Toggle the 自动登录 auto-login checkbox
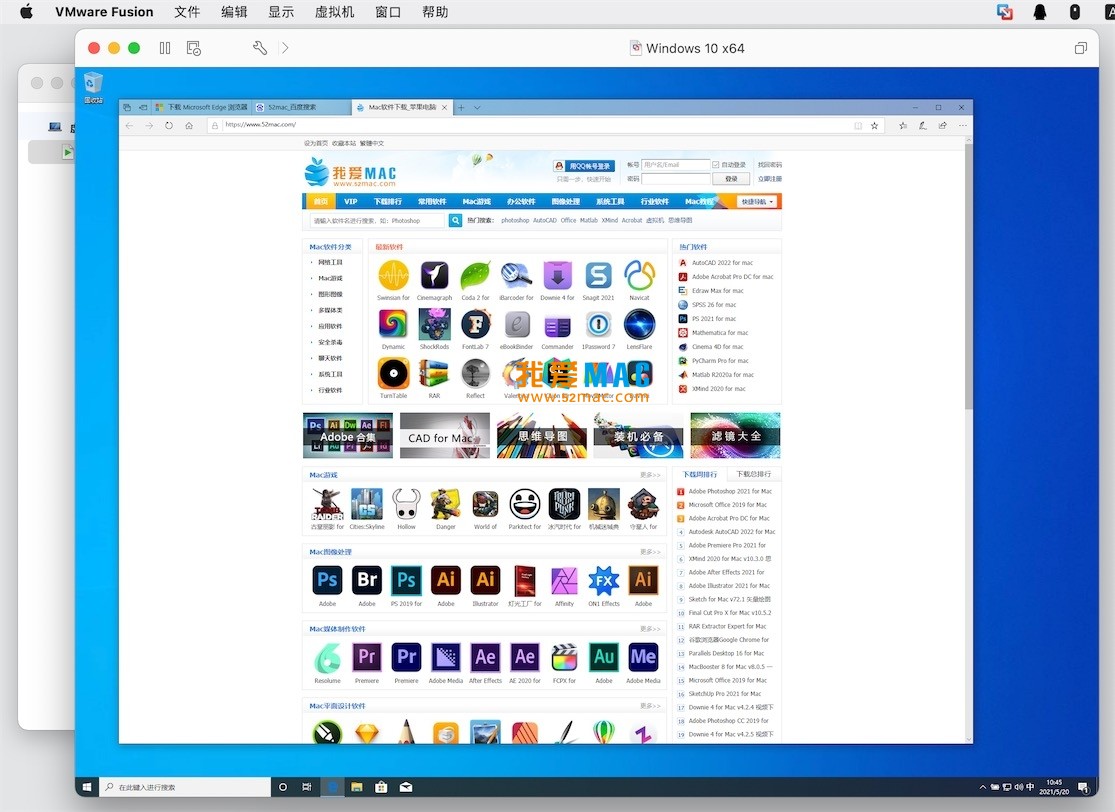Screen dimensions: 1115x812 click(x=715, y=165)
